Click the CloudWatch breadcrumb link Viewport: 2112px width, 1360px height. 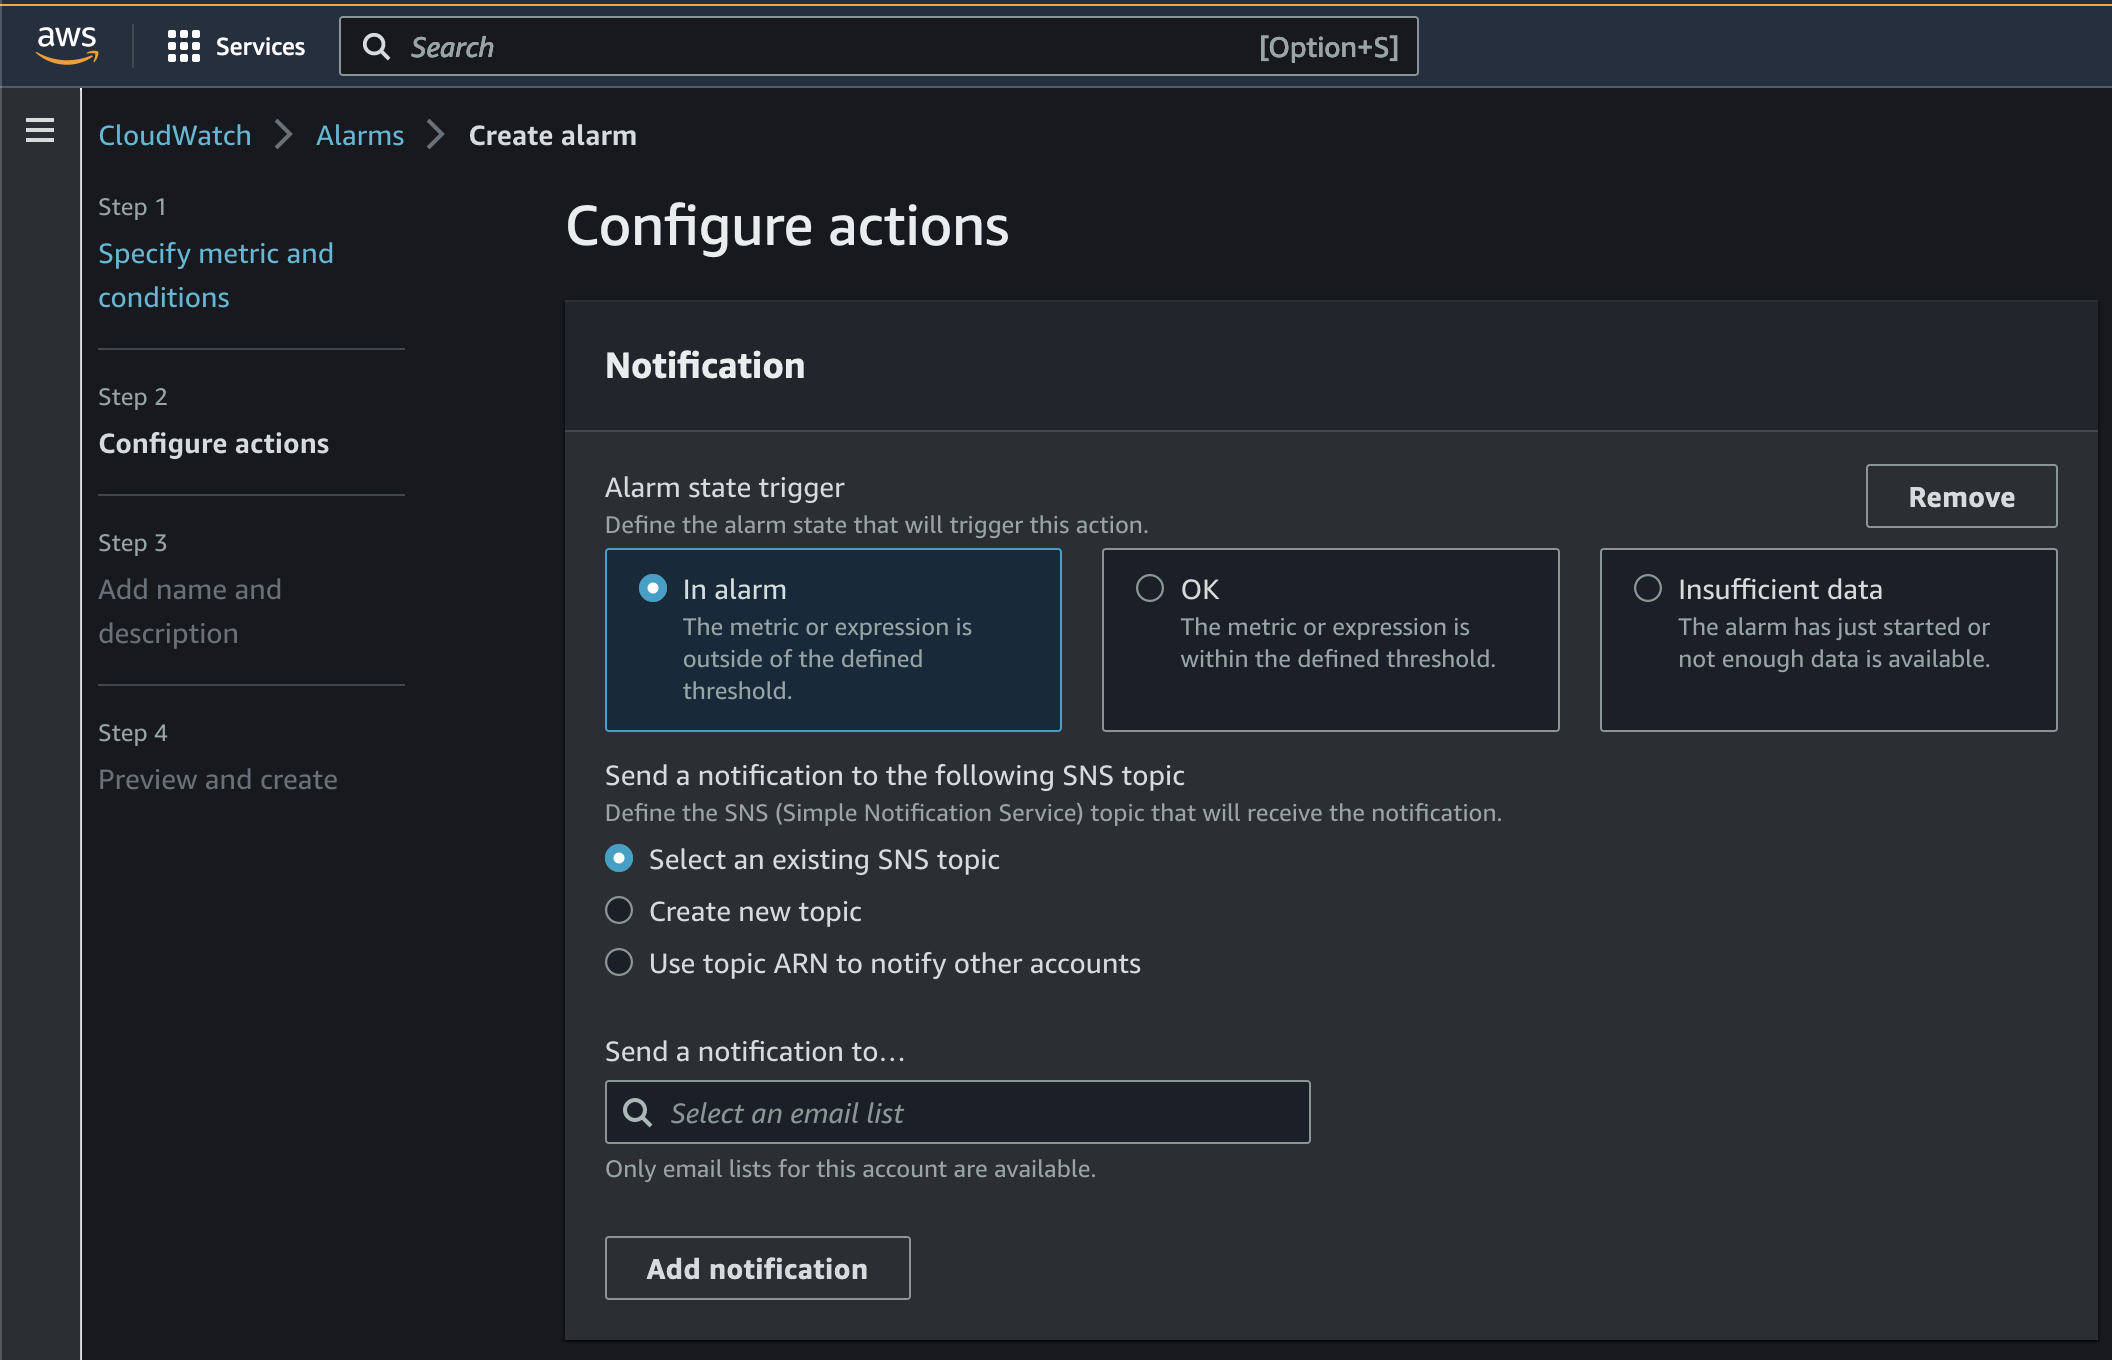coord(174,136)
